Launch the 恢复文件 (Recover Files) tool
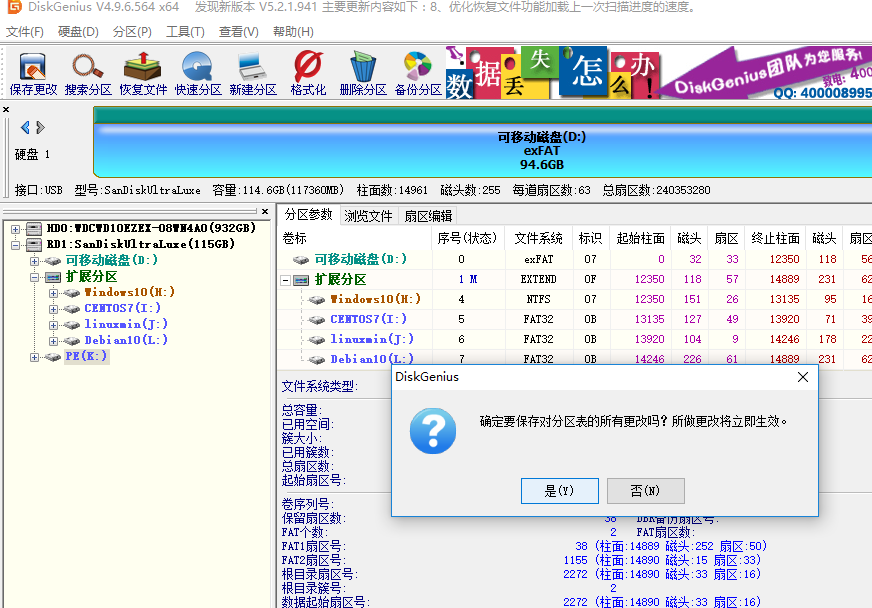This screenshot has height=608, width=872. pos(143,73)
